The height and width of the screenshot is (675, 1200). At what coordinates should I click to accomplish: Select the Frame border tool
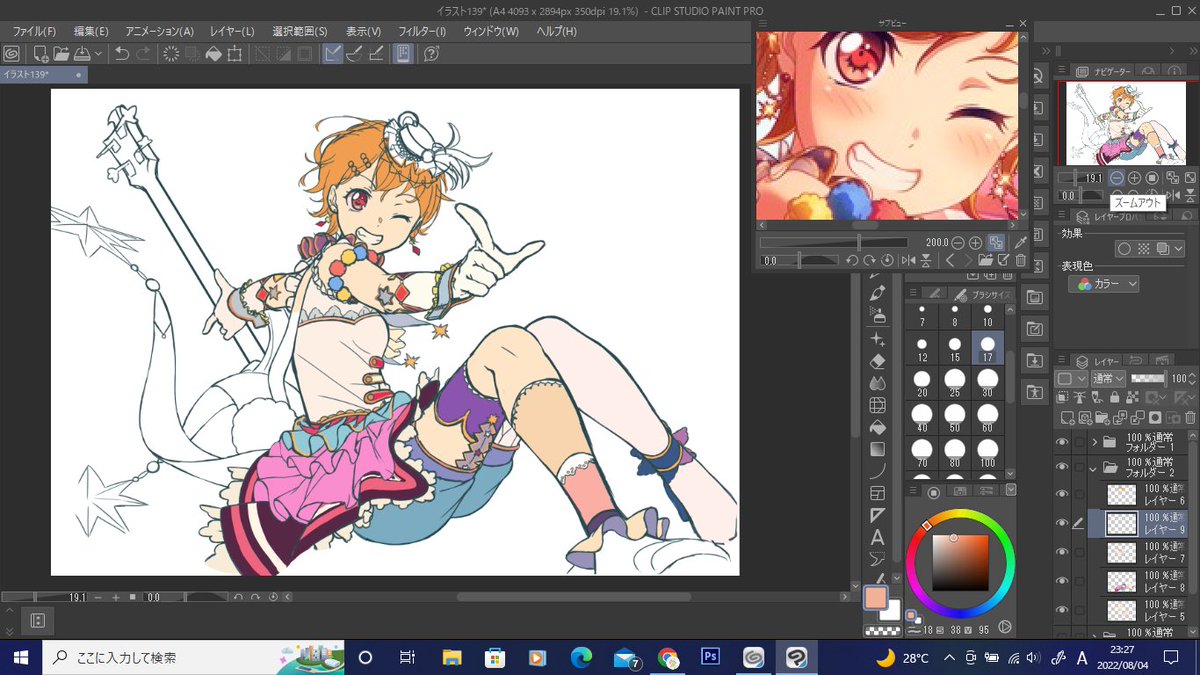[878, 493]
